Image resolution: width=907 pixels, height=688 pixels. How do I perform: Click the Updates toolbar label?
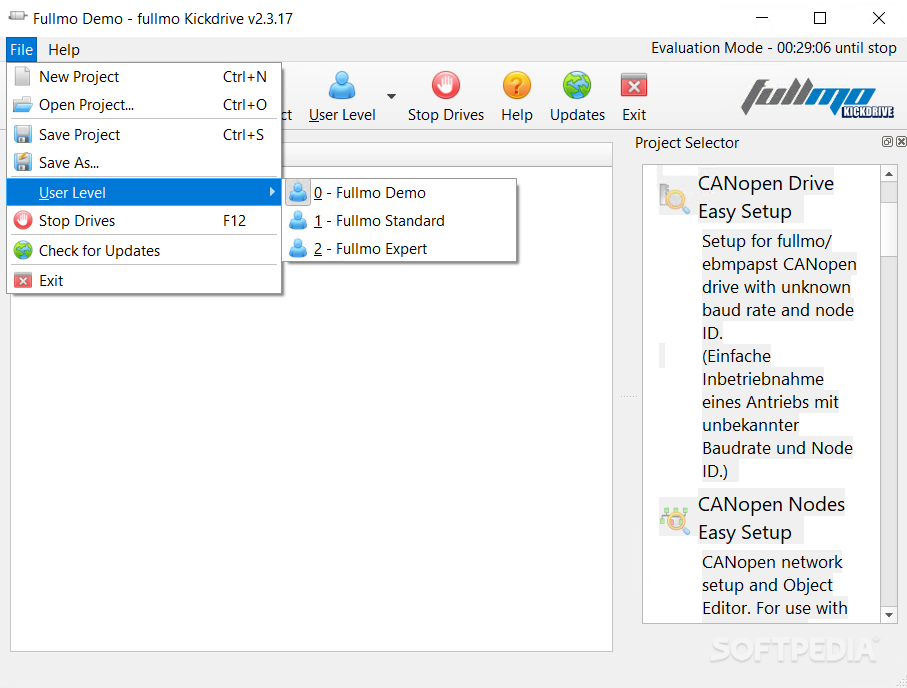click(577, 115)
